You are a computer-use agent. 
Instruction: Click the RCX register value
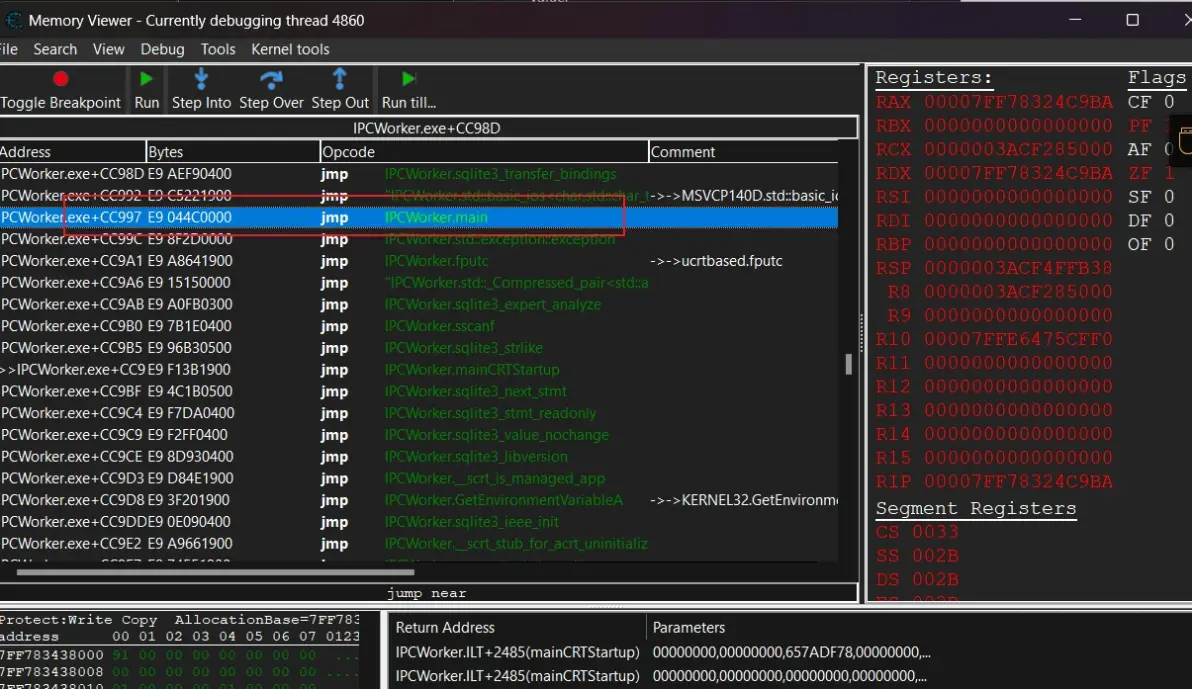pyautogui.click(x=1018, y=149)
